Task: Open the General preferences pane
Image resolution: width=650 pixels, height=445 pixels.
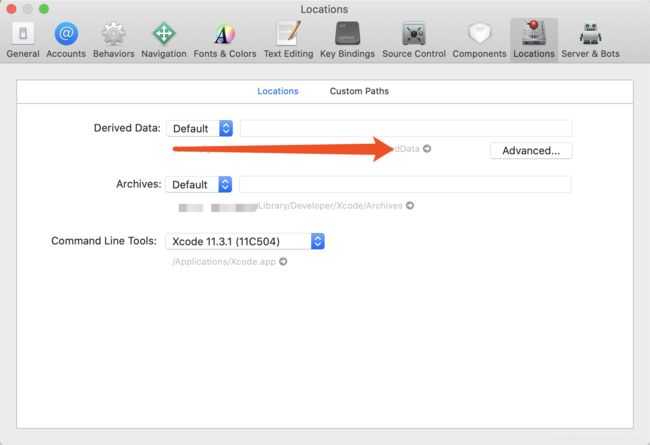Action: (x=23, y=40)
